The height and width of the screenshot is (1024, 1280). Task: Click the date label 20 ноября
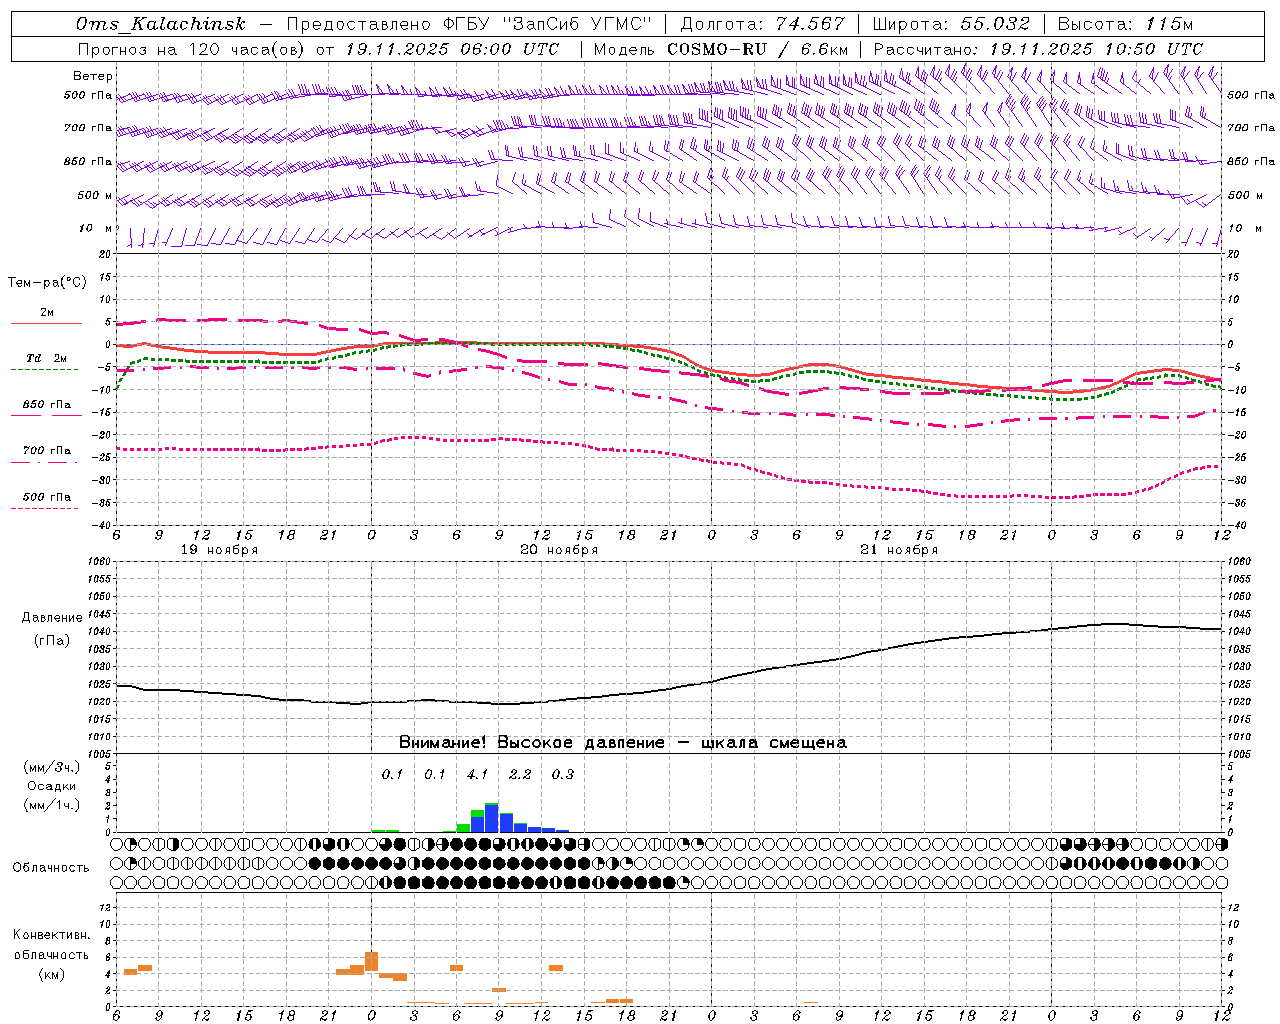(x=559, y=550)
